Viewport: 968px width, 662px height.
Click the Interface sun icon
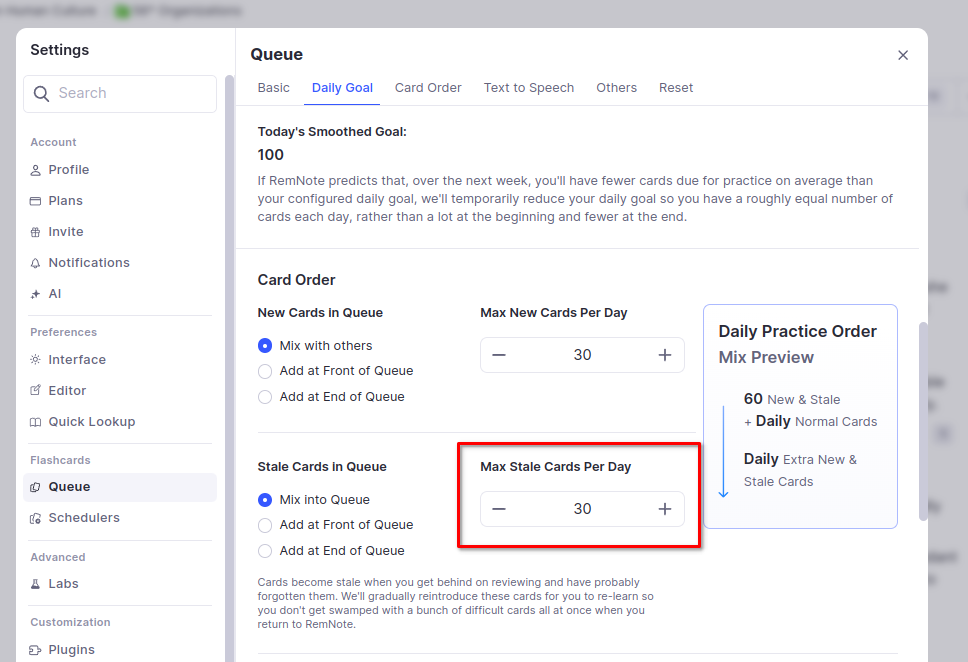36,360
